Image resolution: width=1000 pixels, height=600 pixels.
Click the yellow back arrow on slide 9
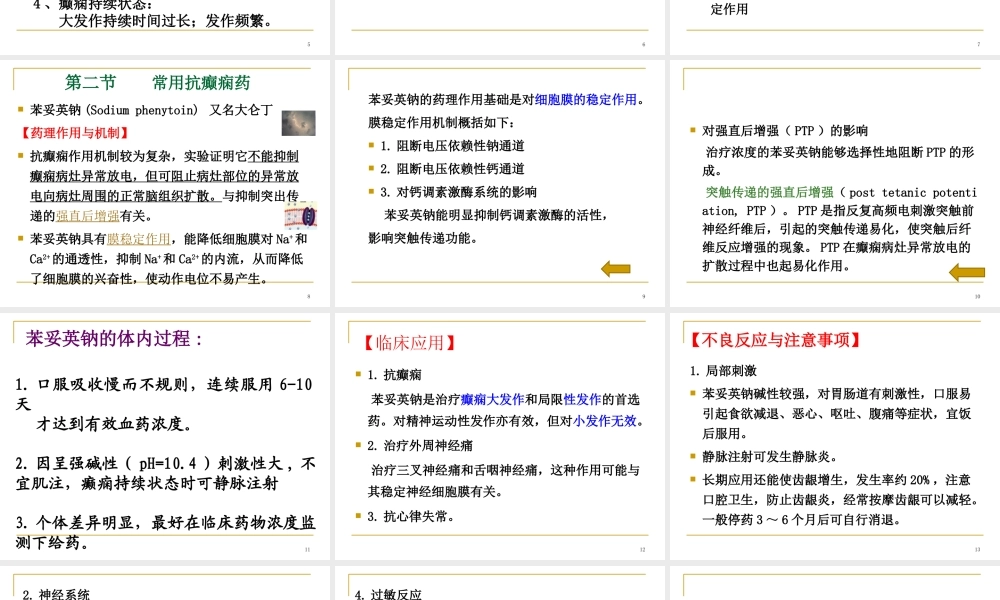pyautogui.click(x=617, y=267)
